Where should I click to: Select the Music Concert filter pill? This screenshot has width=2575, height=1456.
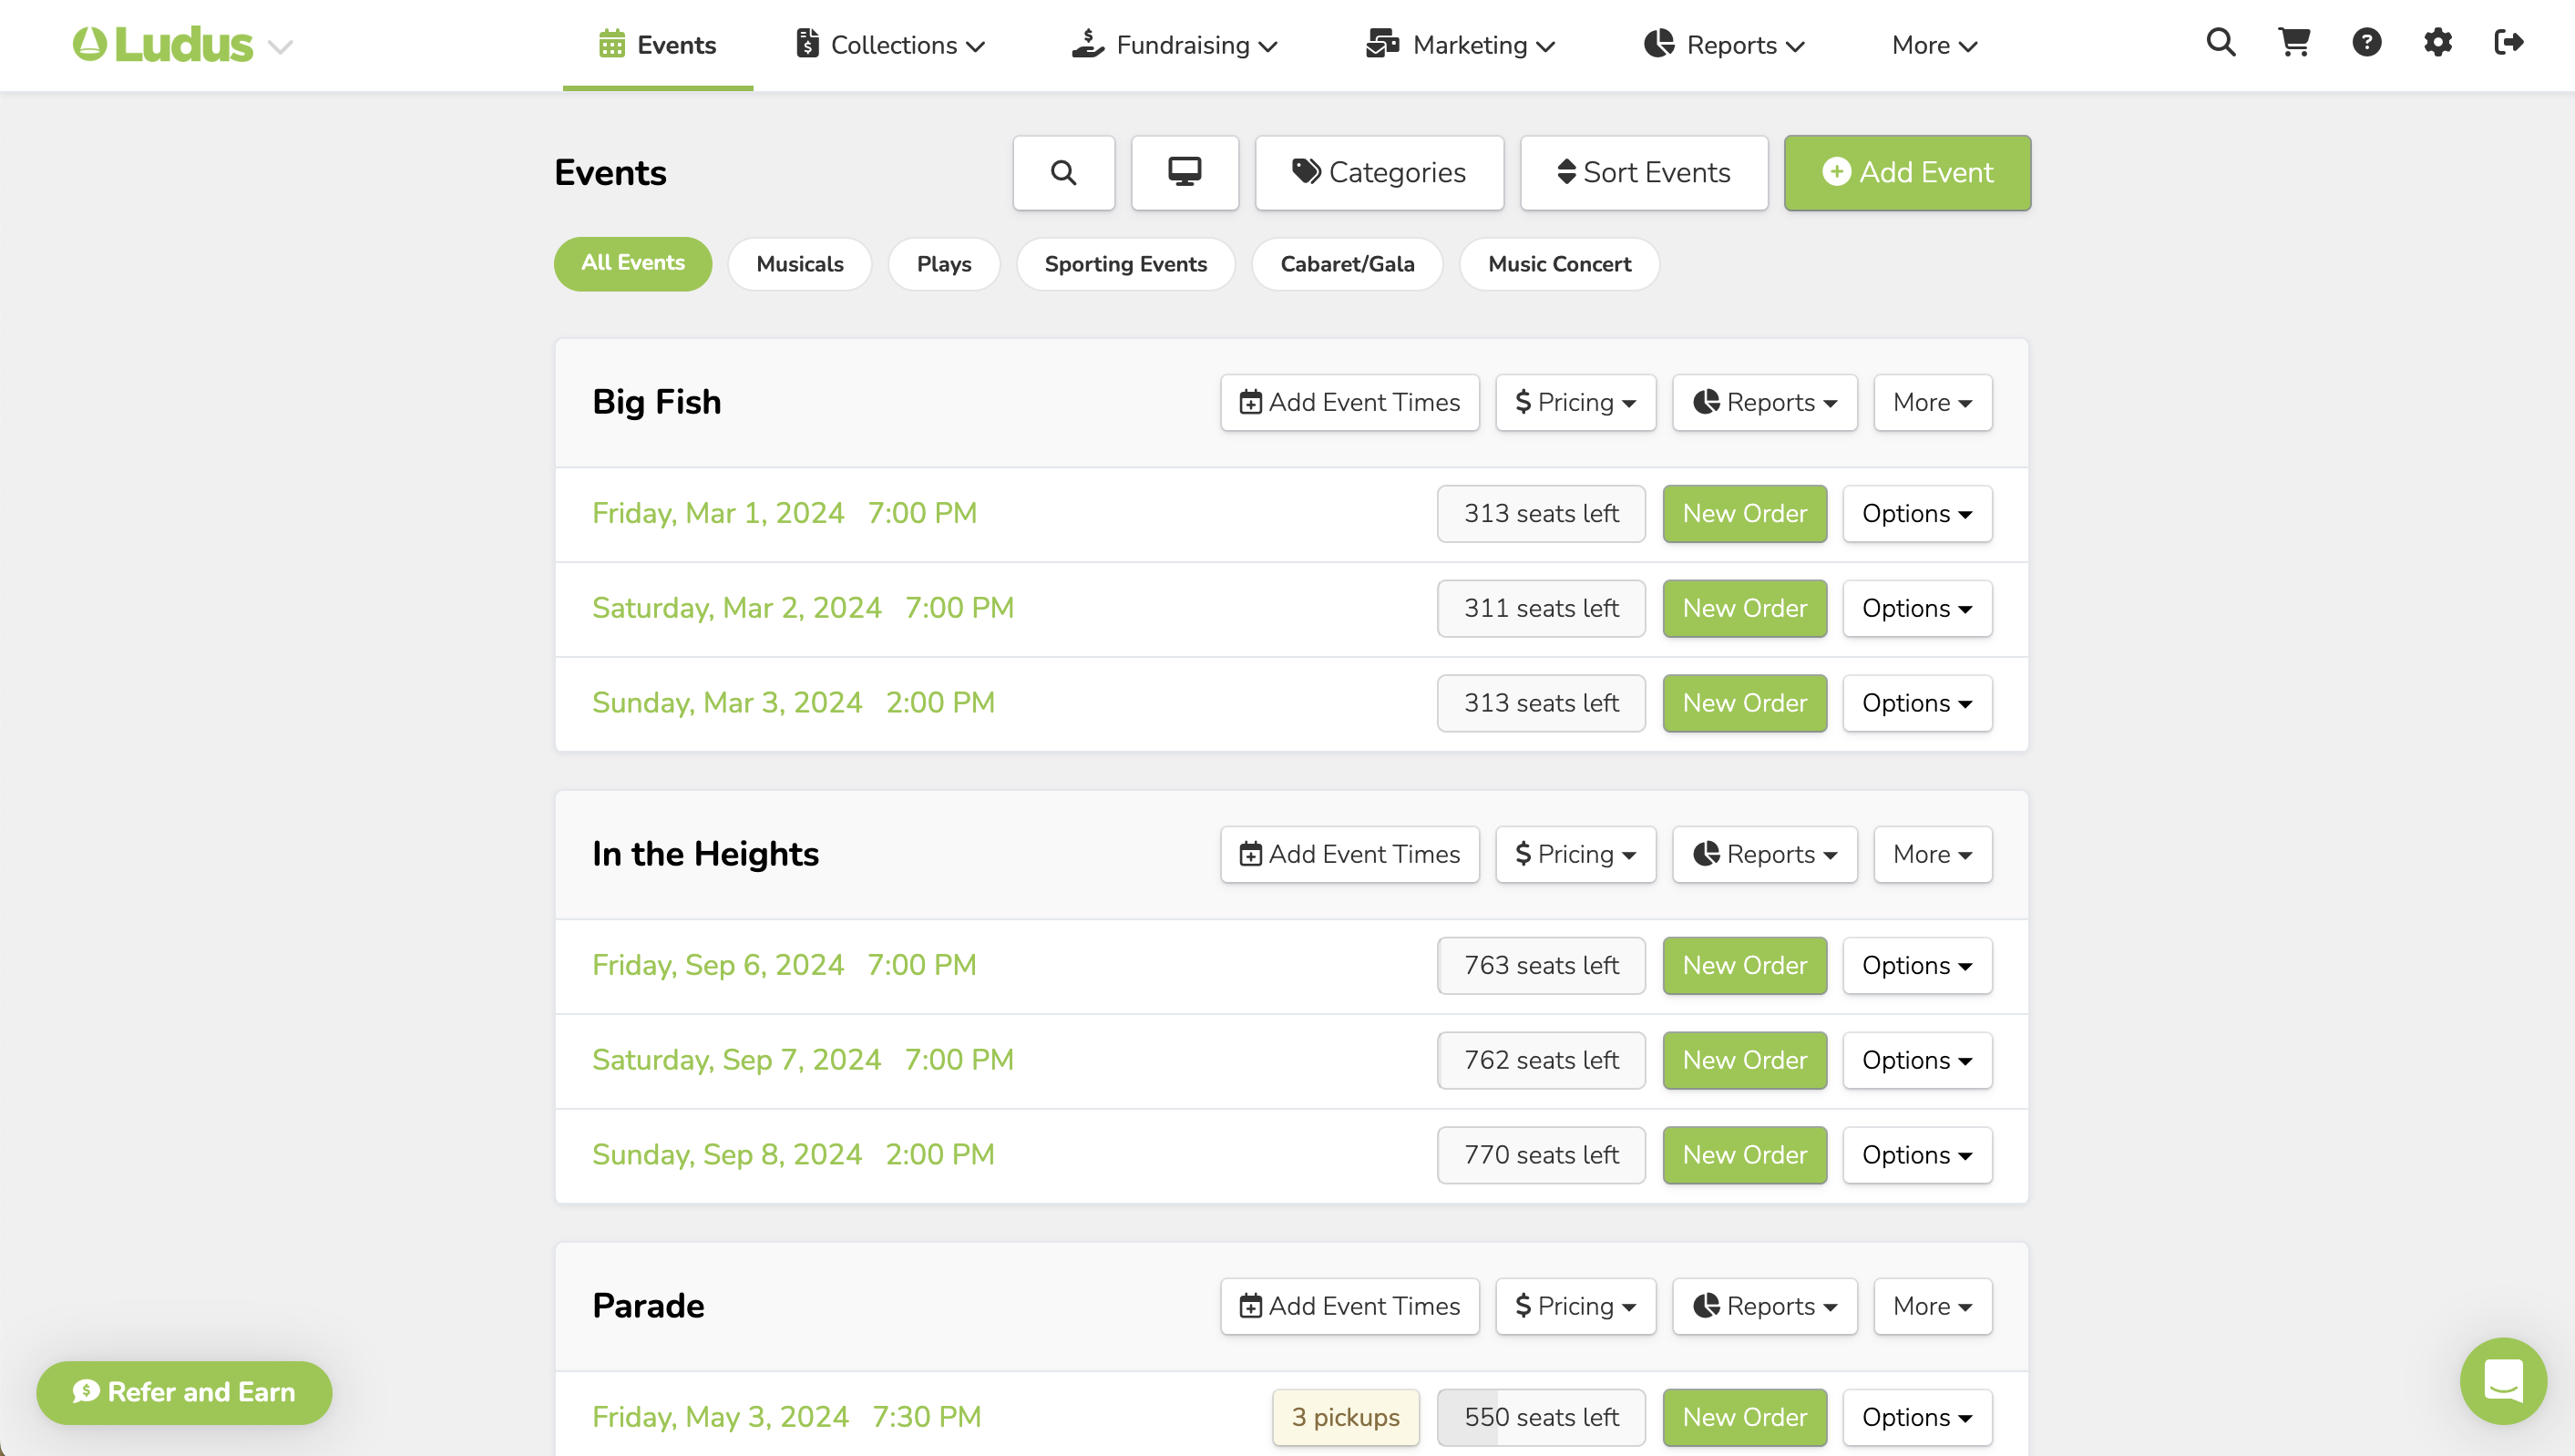(1559, 264)
